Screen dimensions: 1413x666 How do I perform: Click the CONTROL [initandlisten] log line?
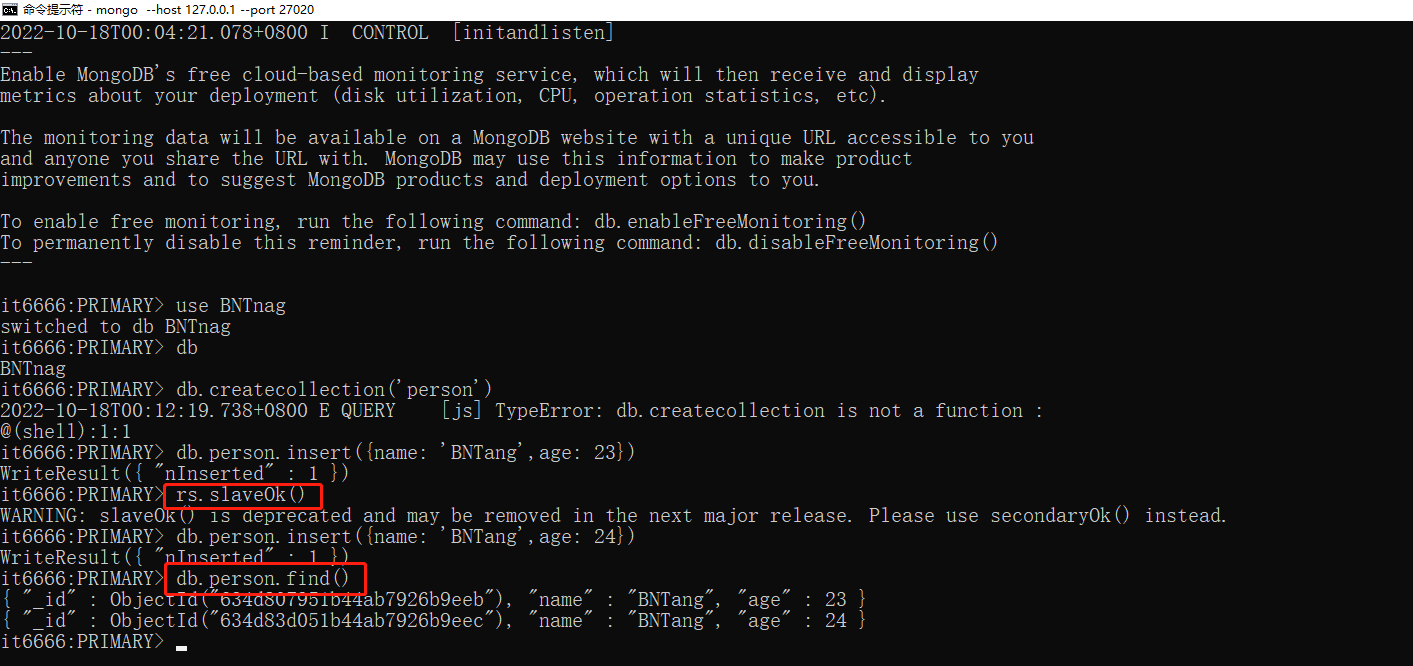[x=307, y=33]
